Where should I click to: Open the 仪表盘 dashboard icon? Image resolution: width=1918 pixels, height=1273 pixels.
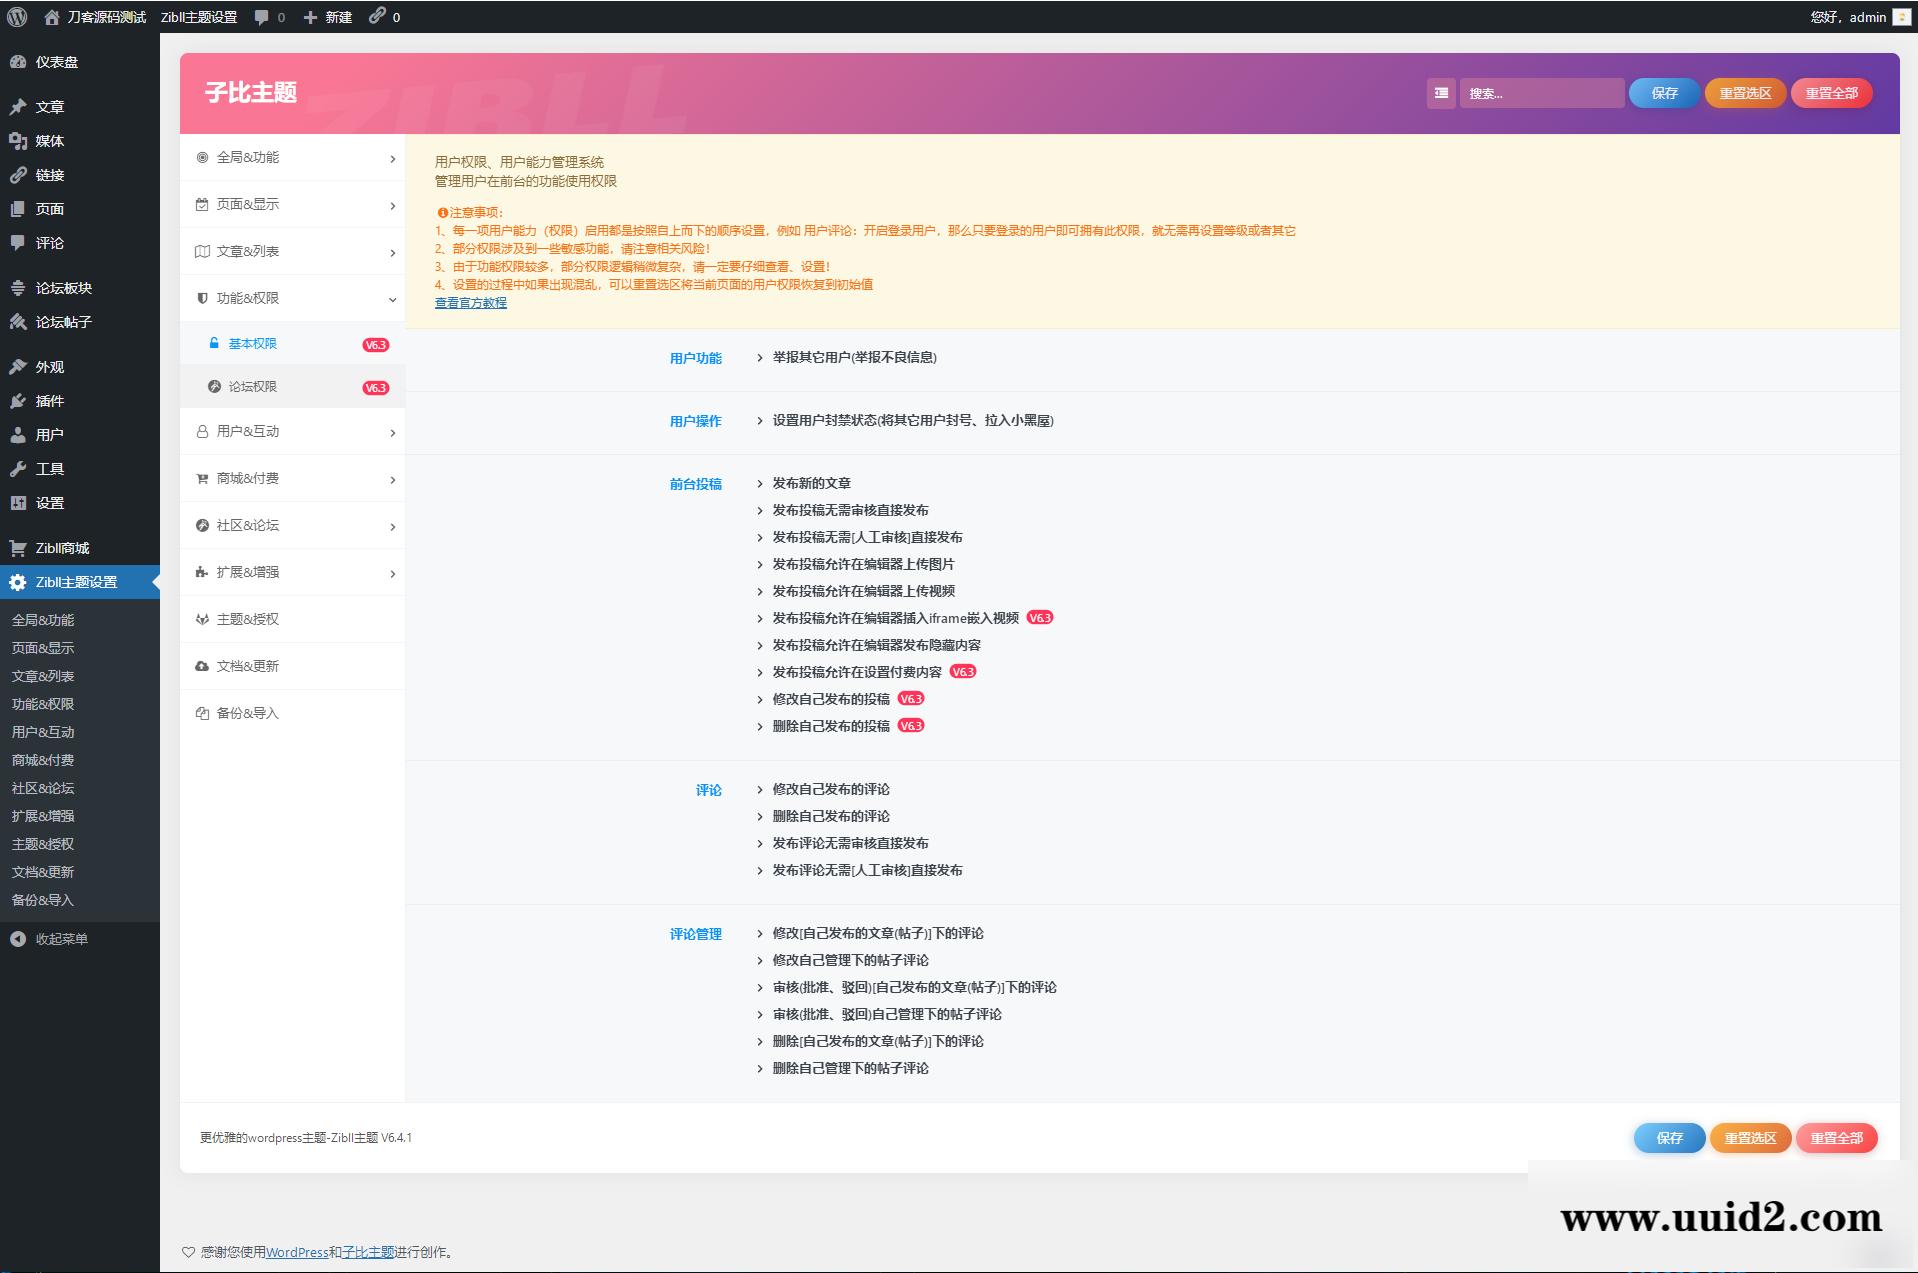[18, 62]
